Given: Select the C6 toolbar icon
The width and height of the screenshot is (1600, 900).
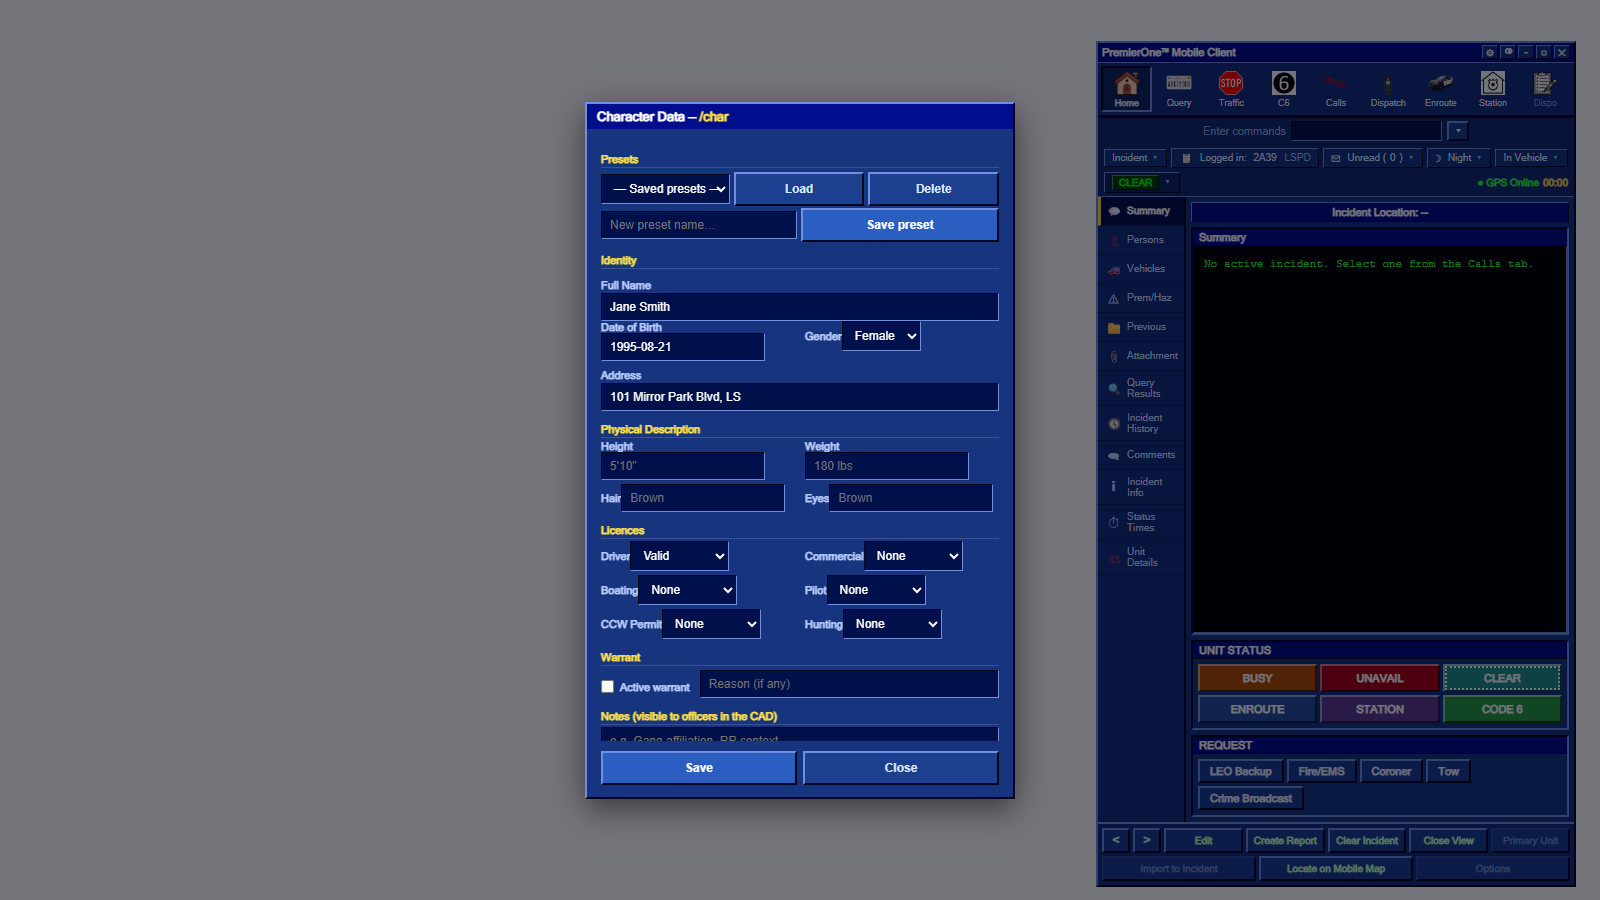Looking at the screenshot, I should point(1283,89).
